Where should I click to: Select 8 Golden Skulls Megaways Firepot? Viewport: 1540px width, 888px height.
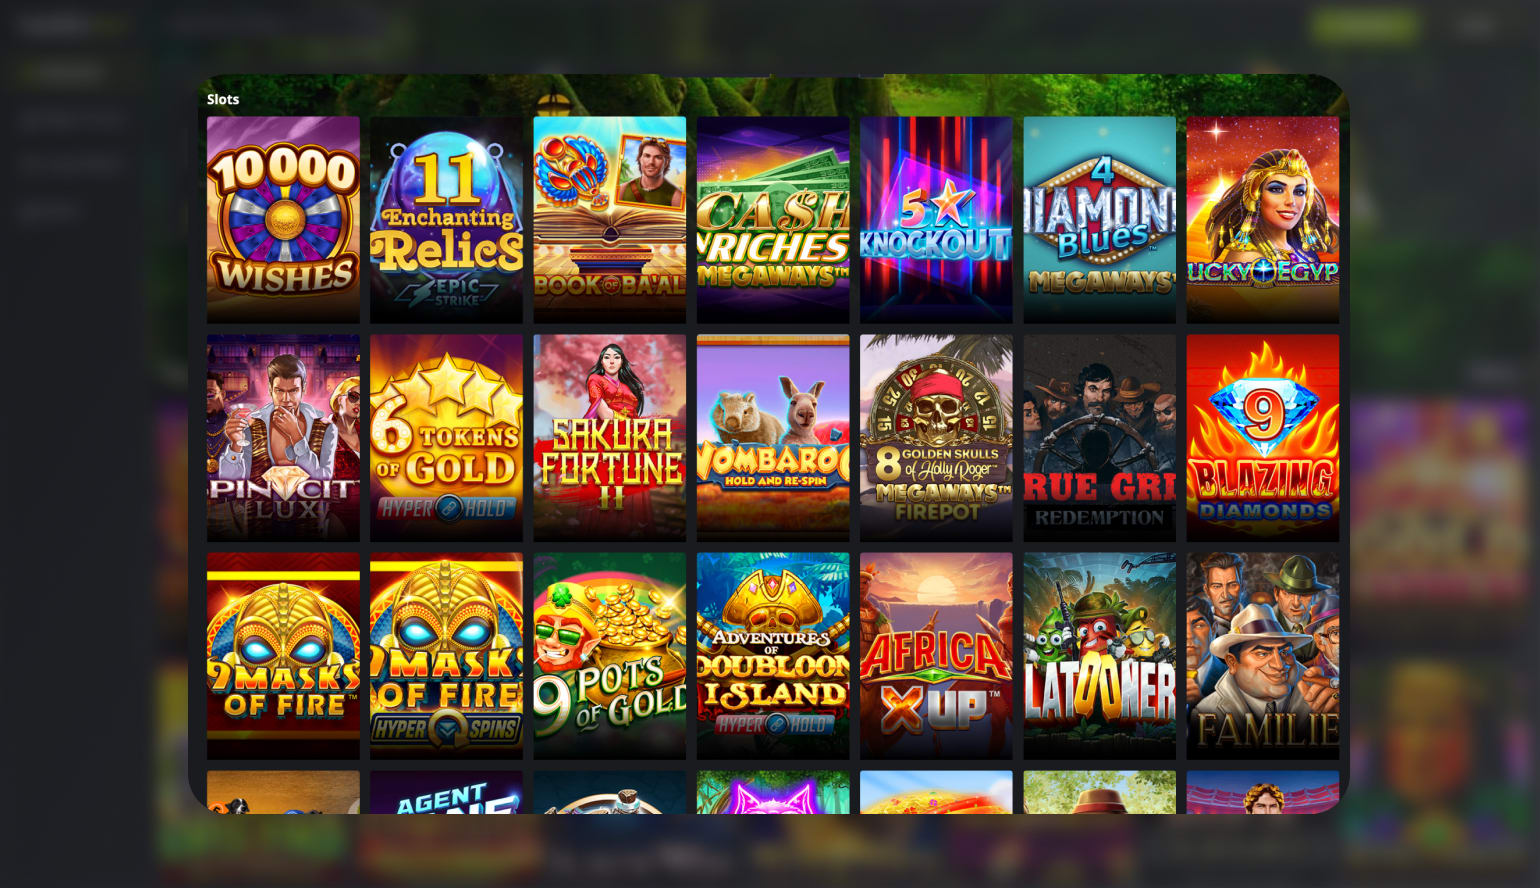(x=936, y=438)
